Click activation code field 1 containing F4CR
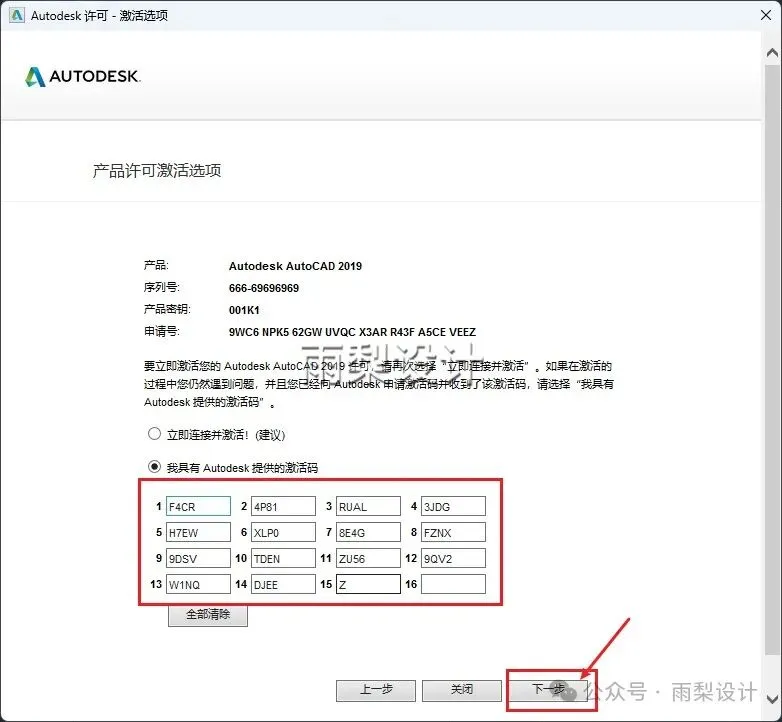This screenshot has width=782, height=722. 198,506
